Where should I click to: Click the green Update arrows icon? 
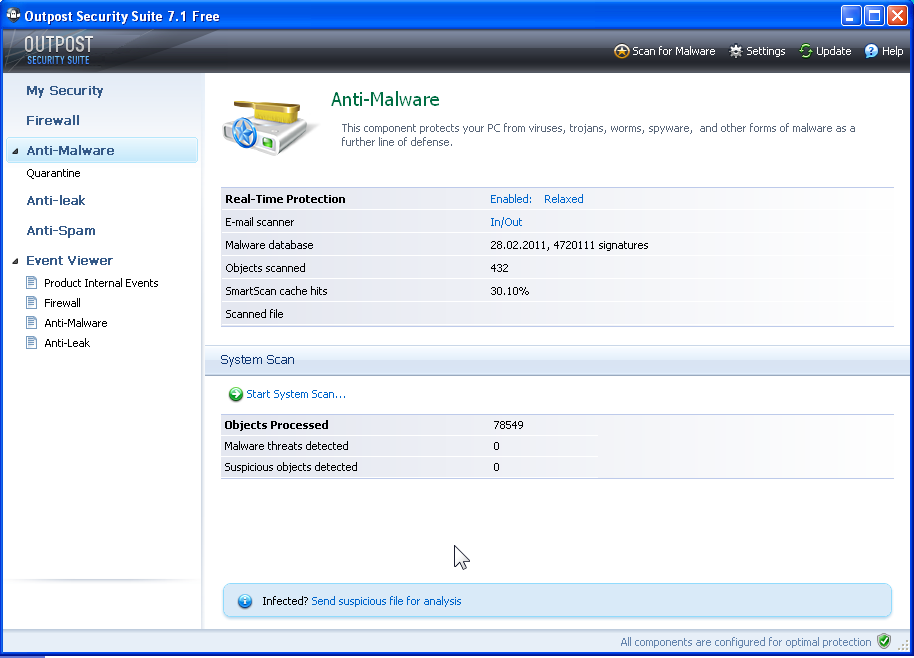pyautogui.click(x=806, y=51)
